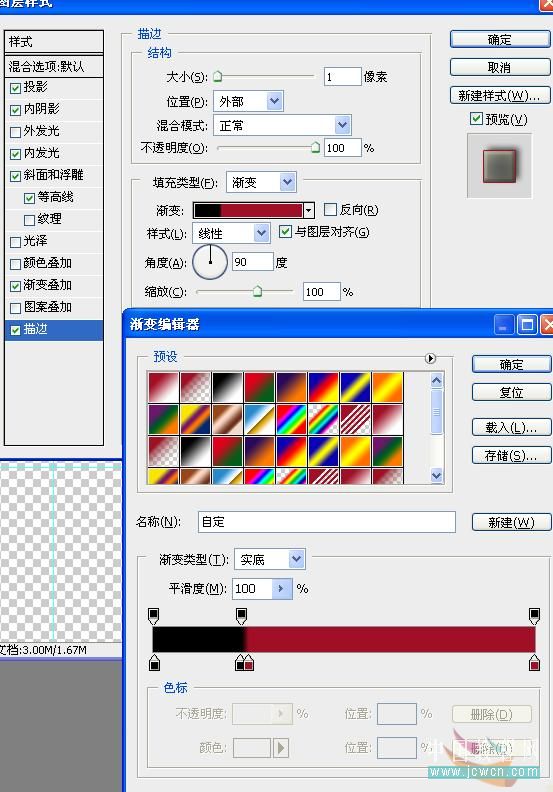Toggle the 与图层对齐 align with layer checkbox
This screenshot has height=792, width=553.
point(285,232)
